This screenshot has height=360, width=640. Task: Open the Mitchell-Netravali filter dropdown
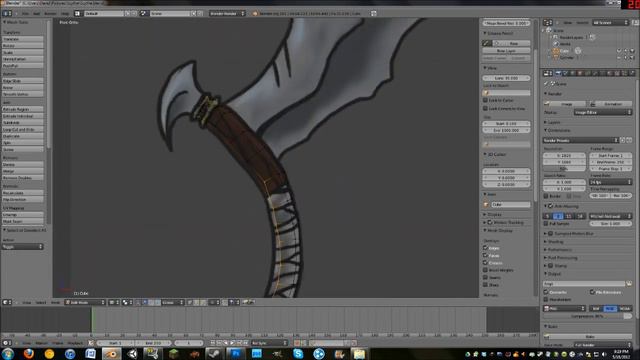point(611,216)
